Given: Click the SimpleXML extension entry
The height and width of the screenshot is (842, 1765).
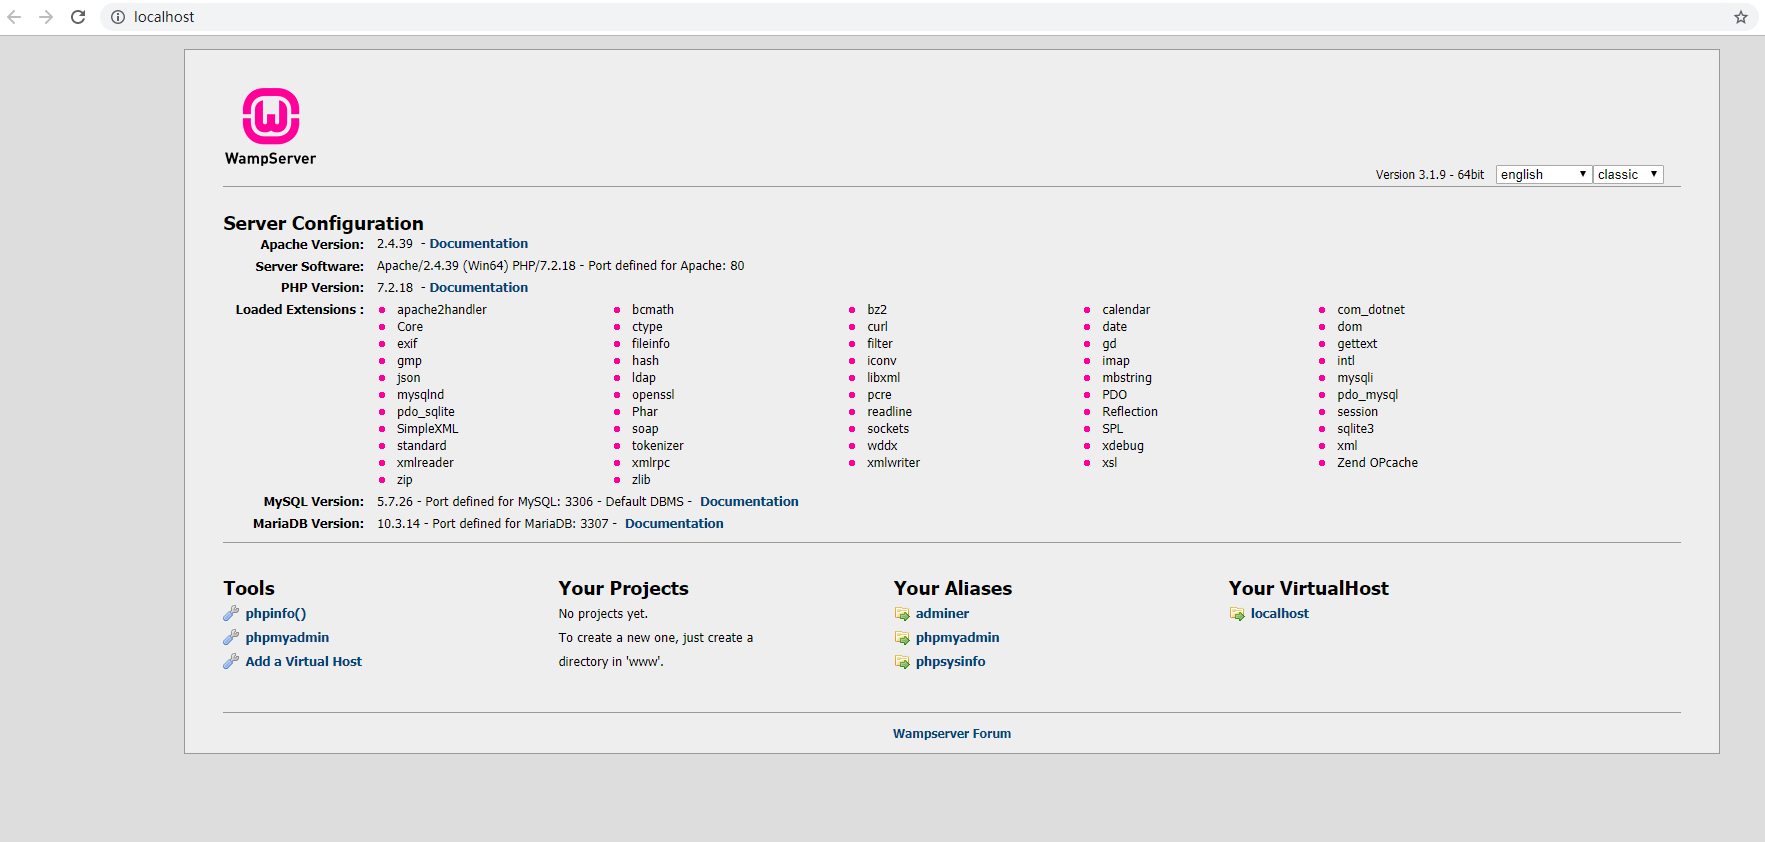Looking at the screenshot, I should click(427, 429).
